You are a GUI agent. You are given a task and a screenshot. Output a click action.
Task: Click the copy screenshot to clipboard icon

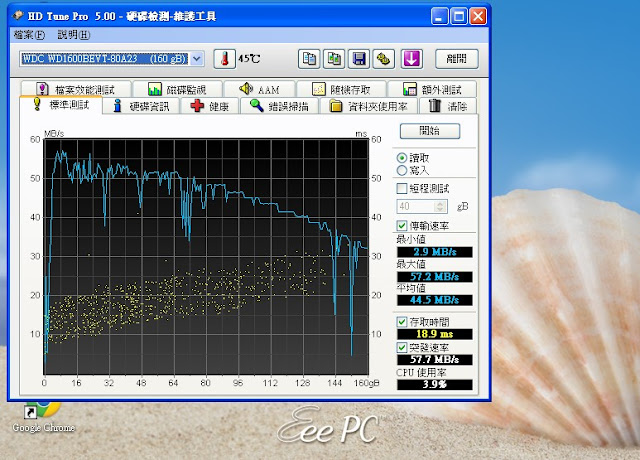[x=335, y=58]
